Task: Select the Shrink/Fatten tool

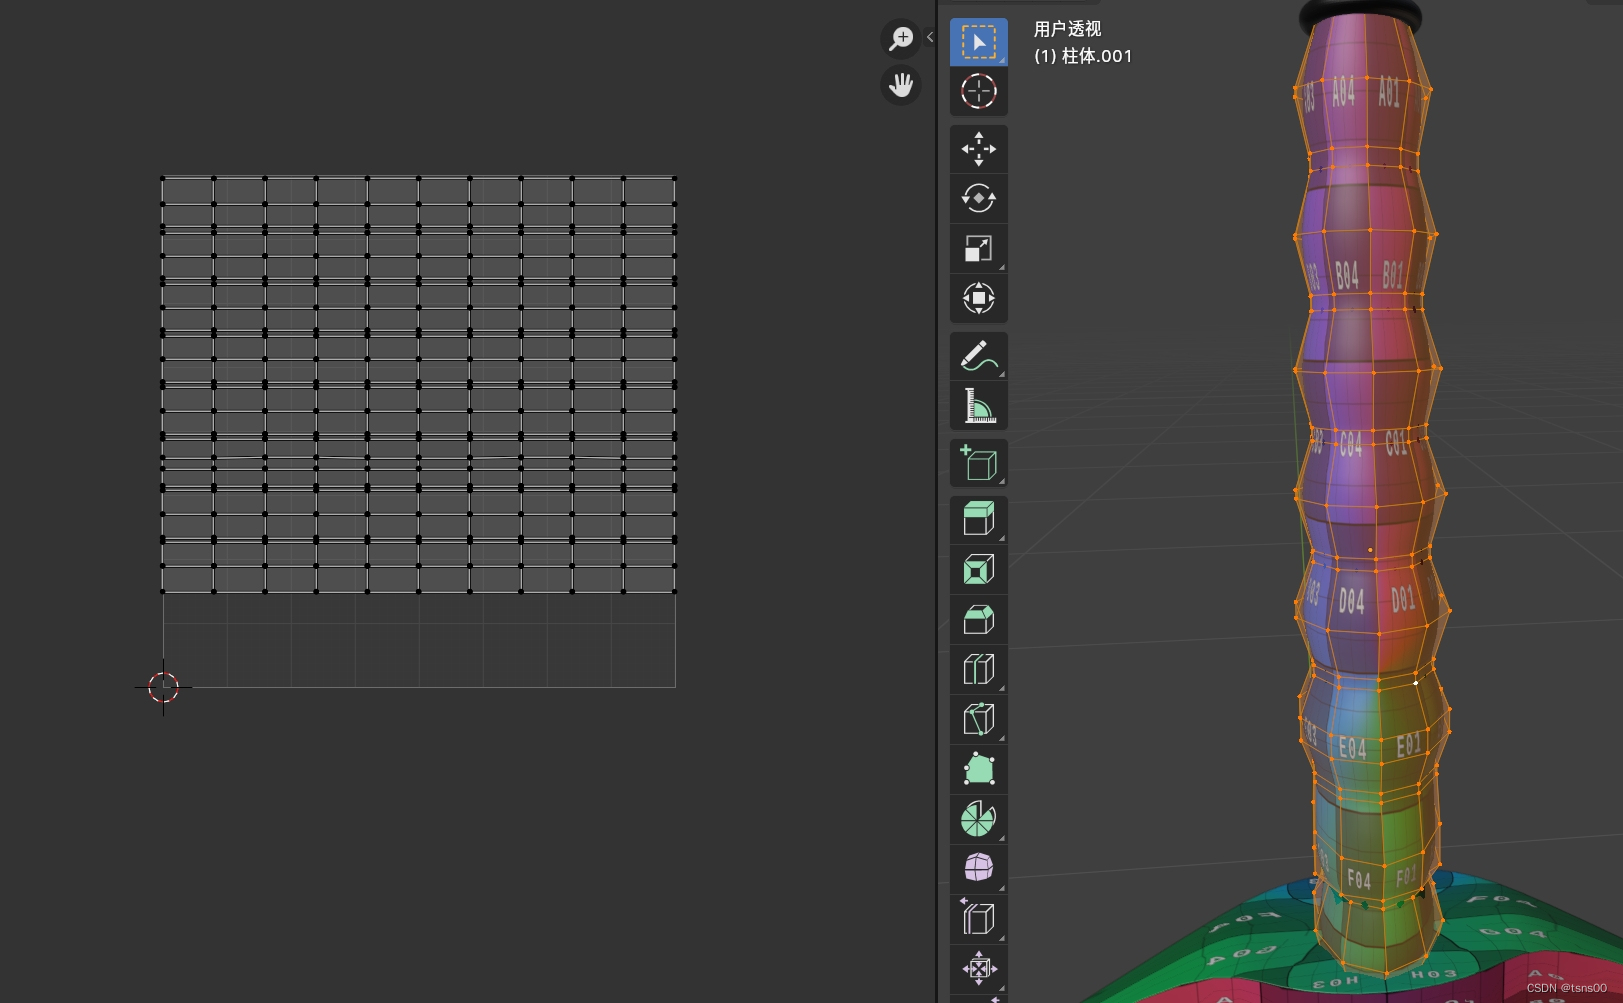Action: pyautogui.click(x=978, y=968)
